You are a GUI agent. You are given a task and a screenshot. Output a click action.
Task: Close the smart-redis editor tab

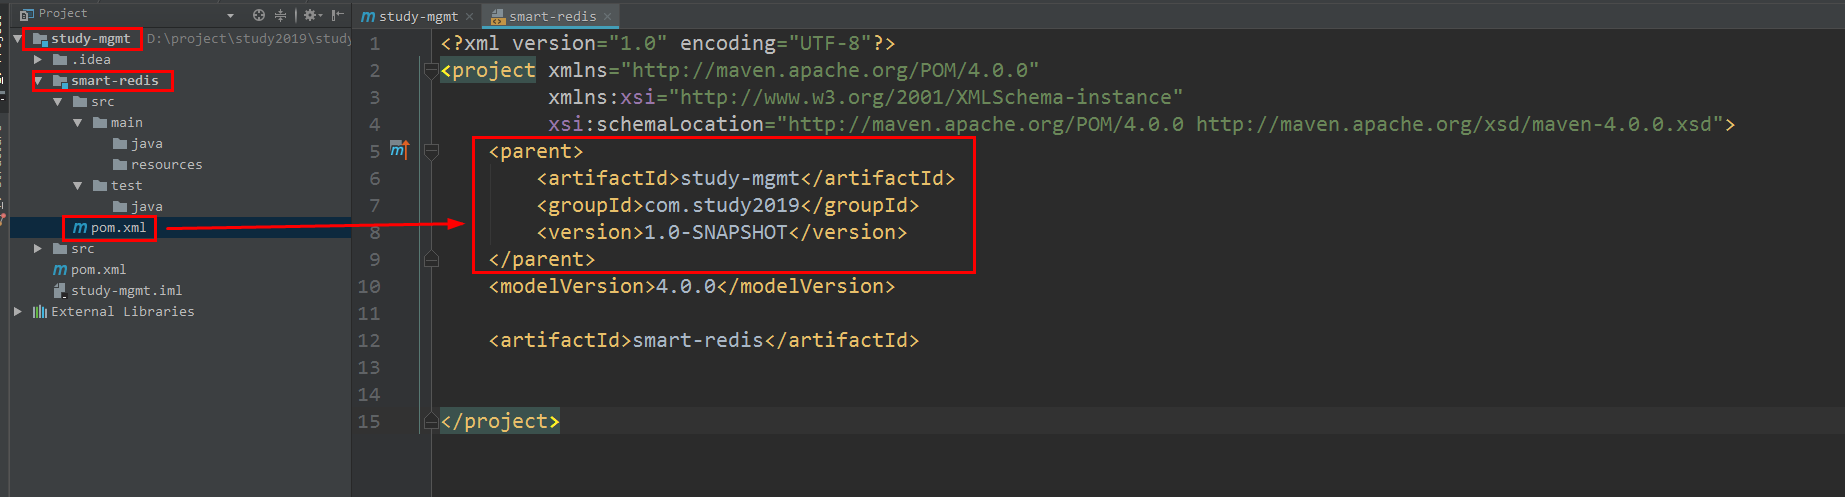607,17
